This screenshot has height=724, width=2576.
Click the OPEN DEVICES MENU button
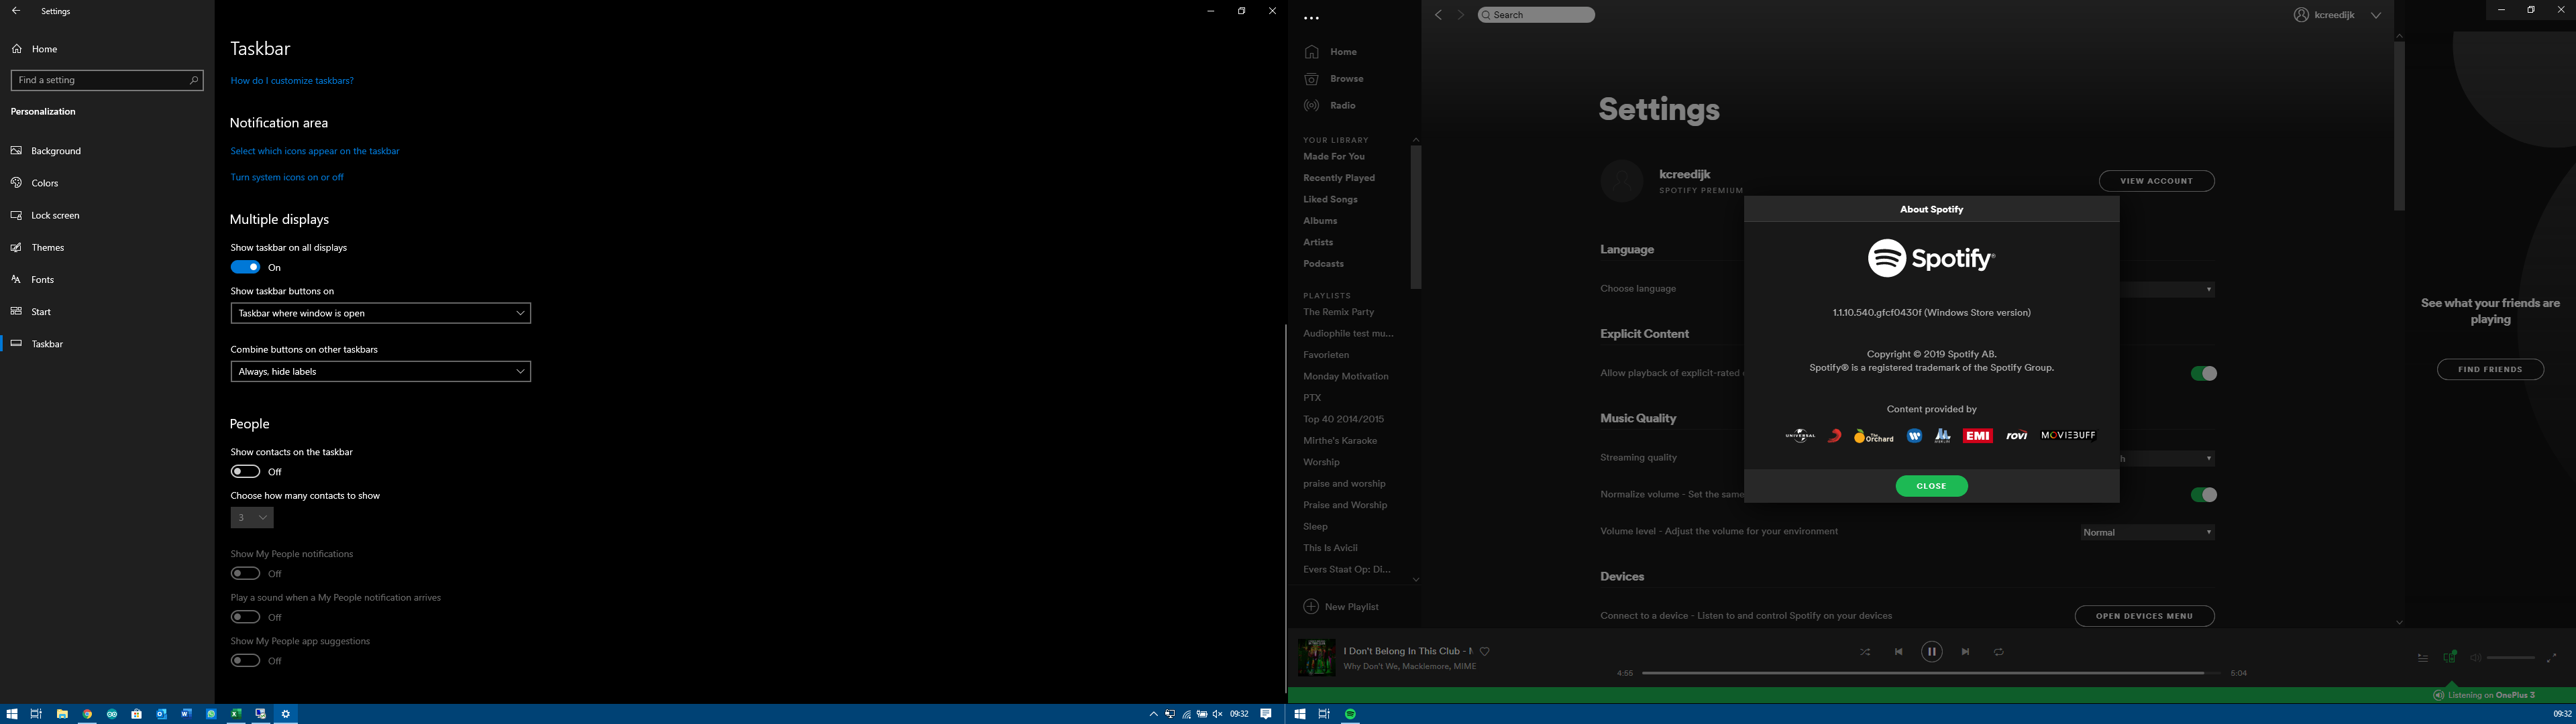click(x=2144, y=616)
